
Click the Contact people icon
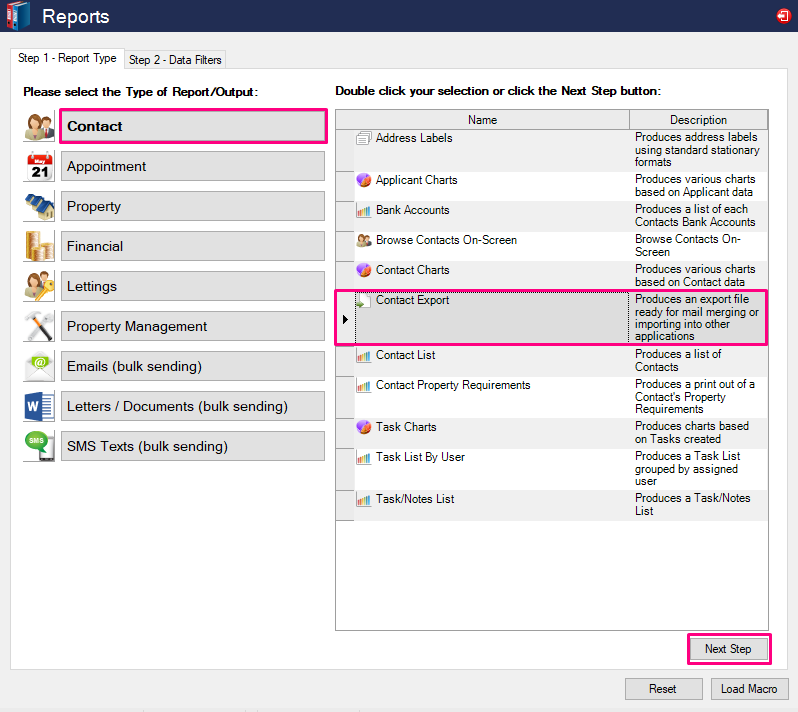click(x=40, y=127)
